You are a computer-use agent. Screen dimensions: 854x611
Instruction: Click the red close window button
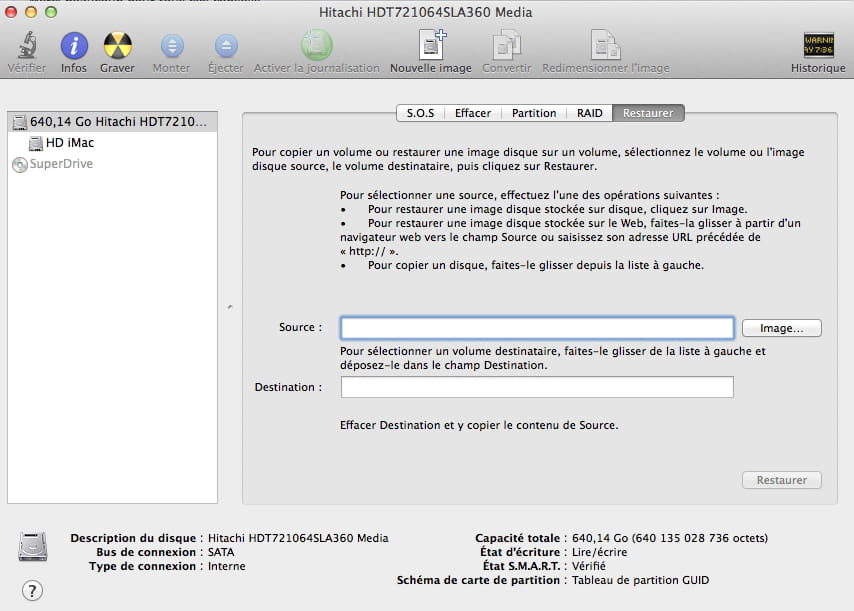11,12
